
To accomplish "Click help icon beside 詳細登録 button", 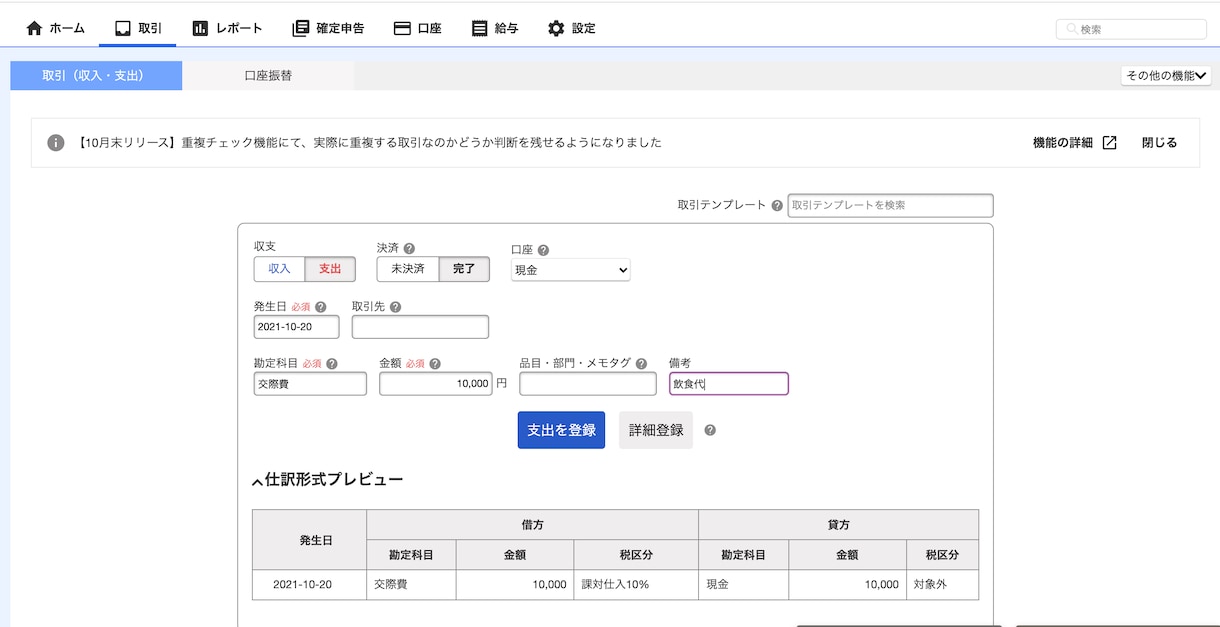I will click(710, 430).
